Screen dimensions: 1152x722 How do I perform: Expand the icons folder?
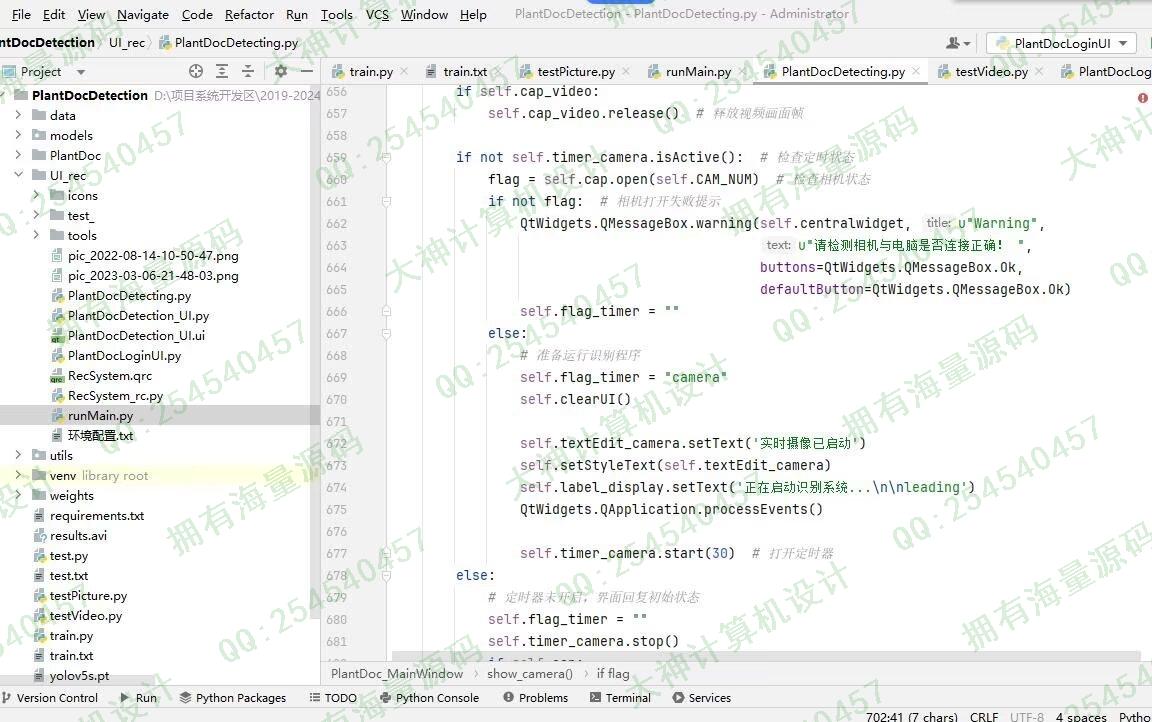36,195
